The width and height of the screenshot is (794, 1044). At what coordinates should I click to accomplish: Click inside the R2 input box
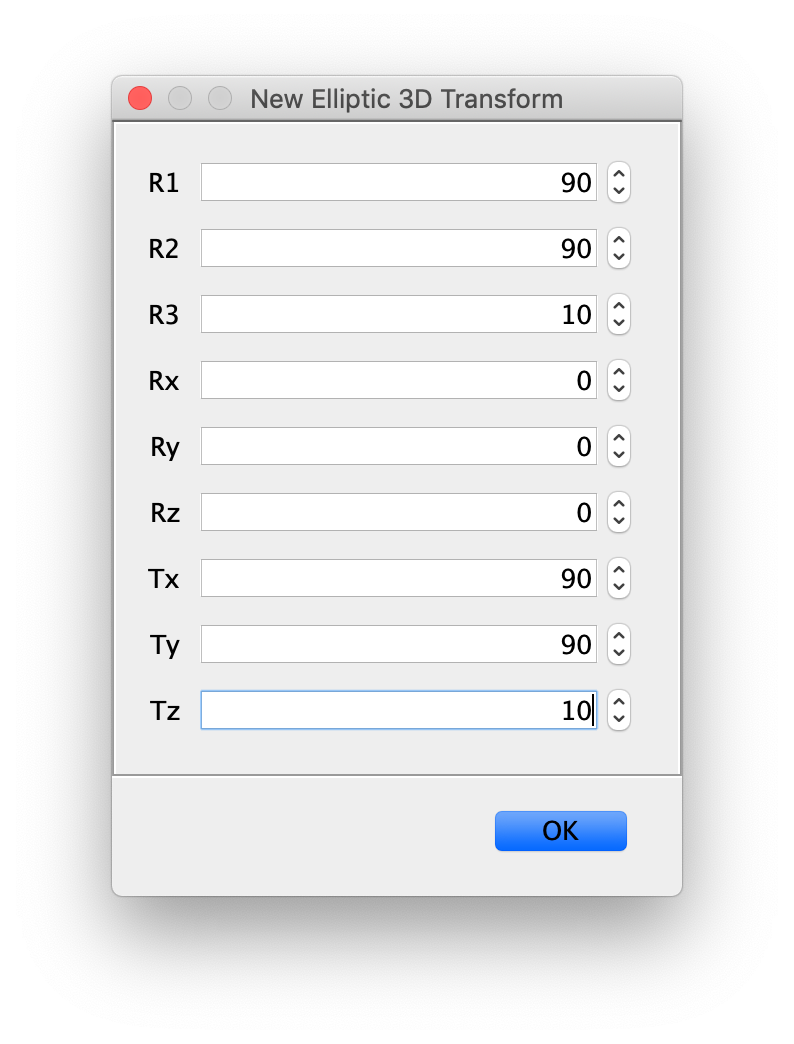[x=398, y=248]
